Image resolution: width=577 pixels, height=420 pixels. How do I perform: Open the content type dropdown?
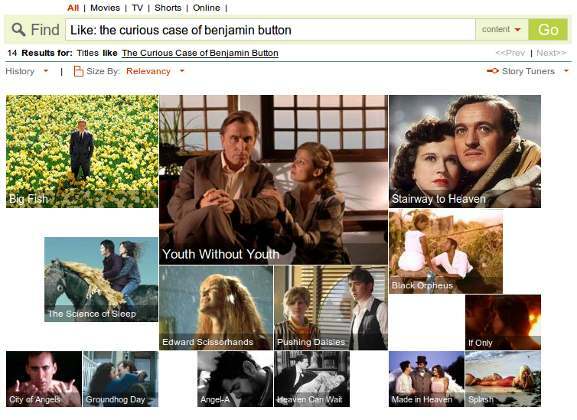pyautogui.click(x=502, y=29)
